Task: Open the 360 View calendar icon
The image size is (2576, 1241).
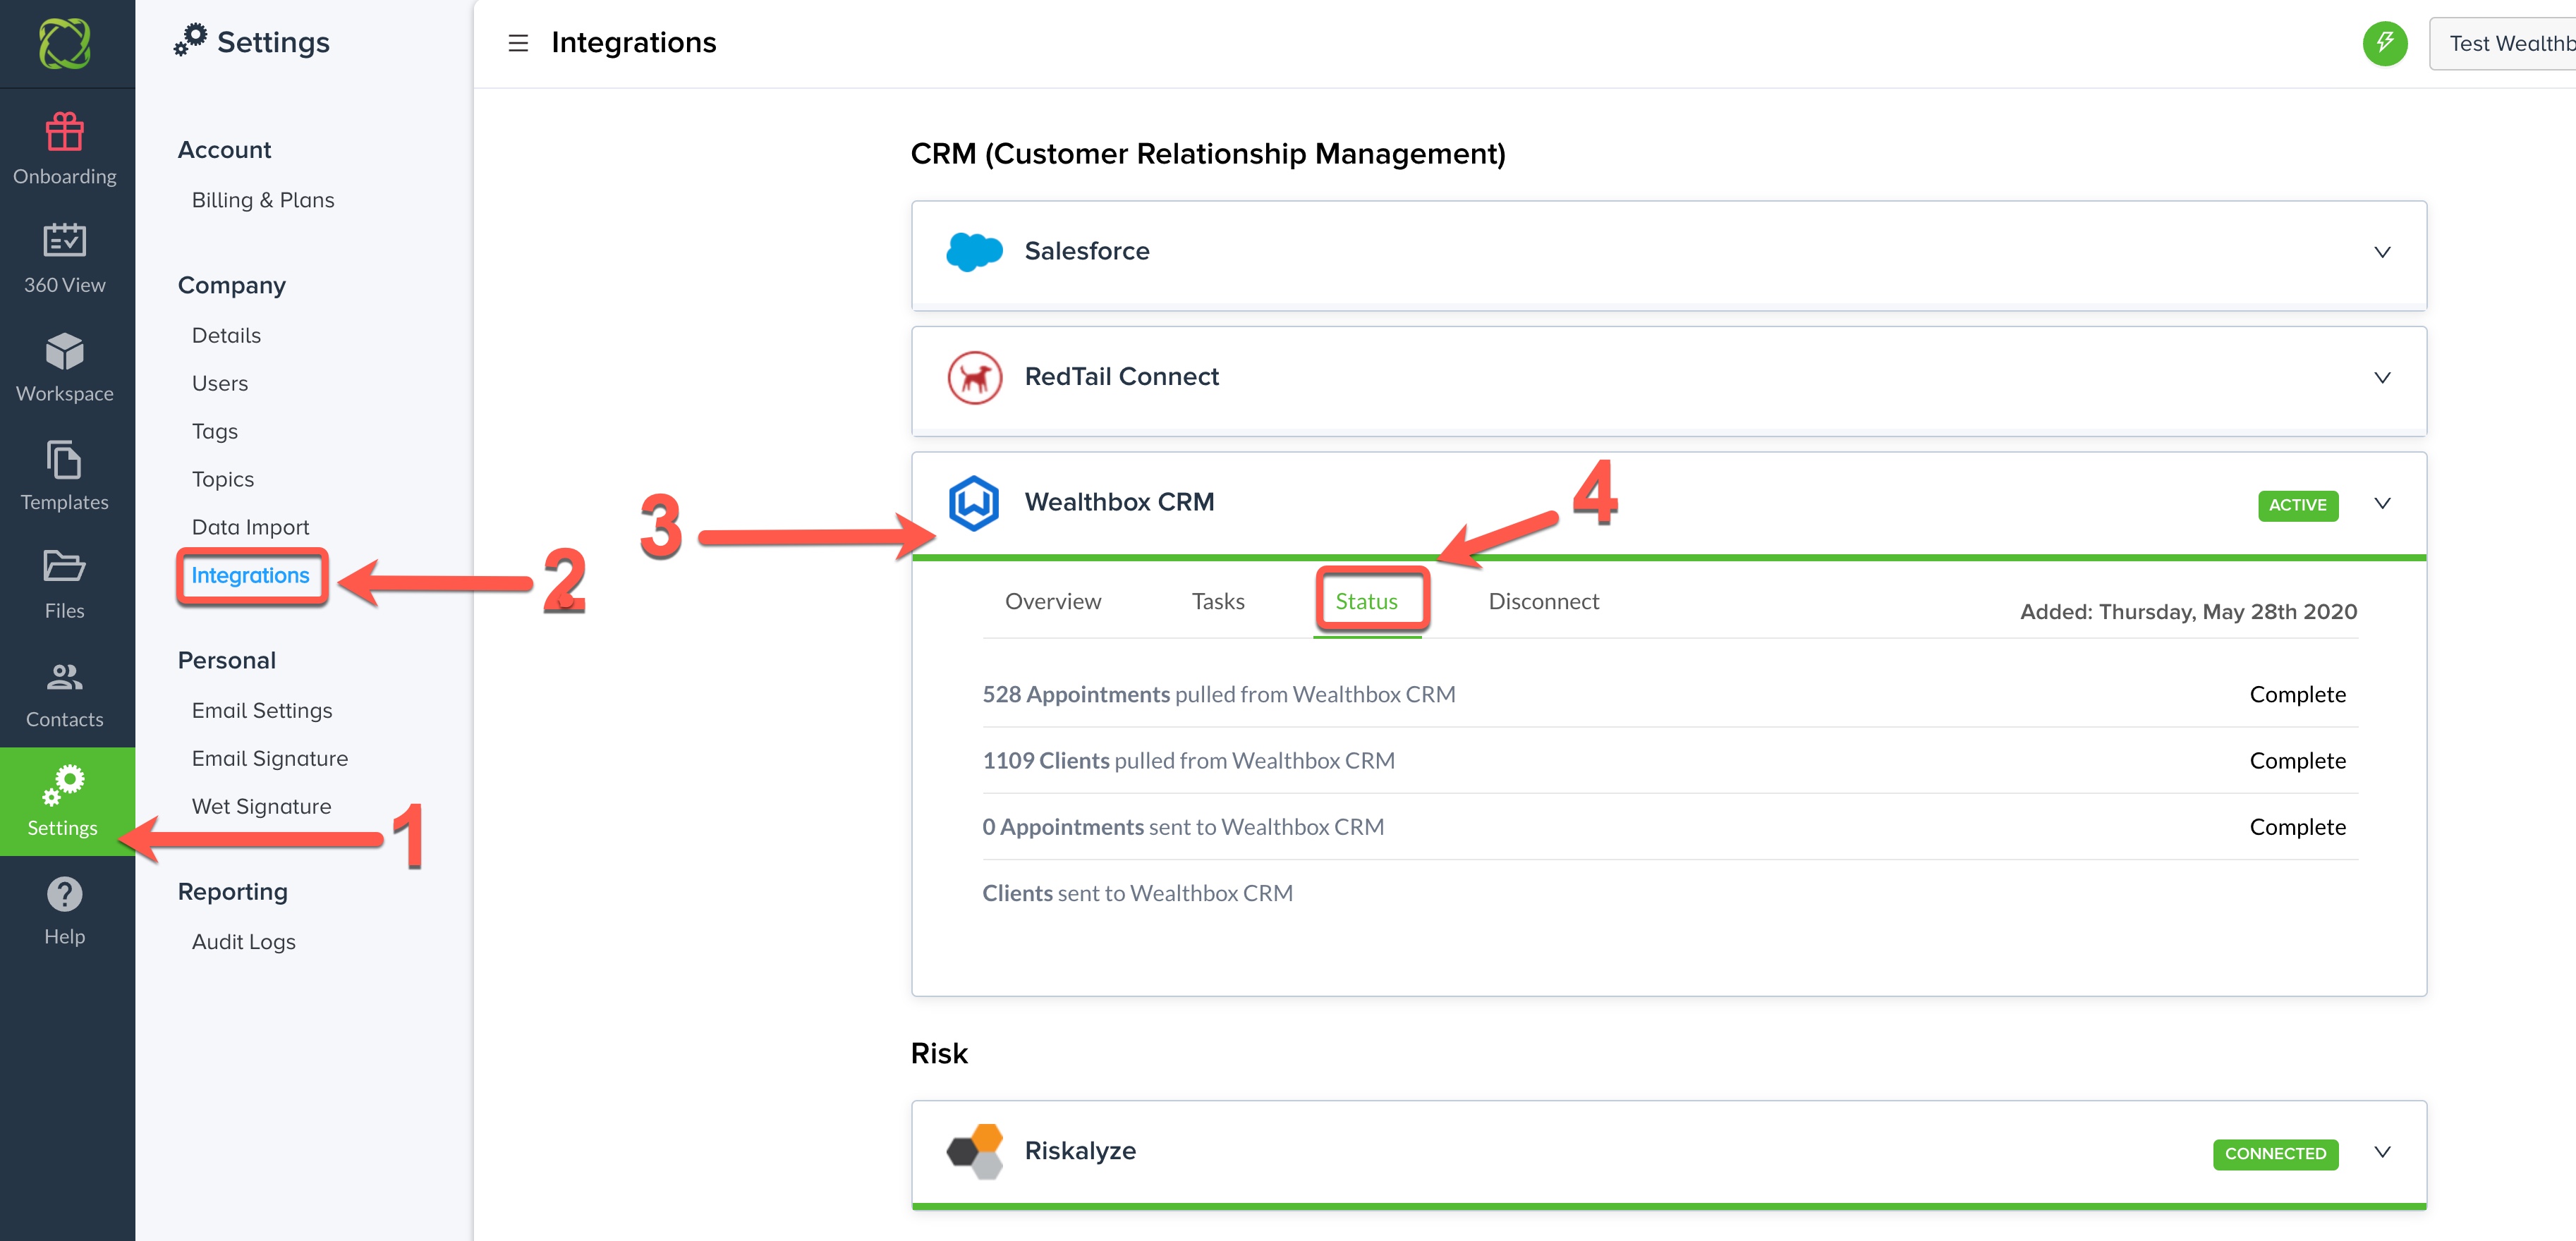Action: click(x=64, y=241)
